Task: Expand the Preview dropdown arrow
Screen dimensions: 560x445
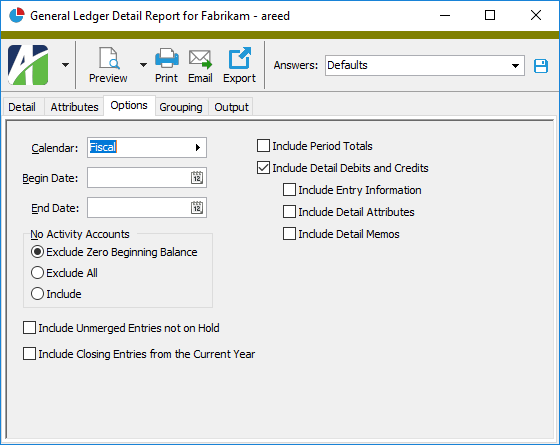Action: 143,65
